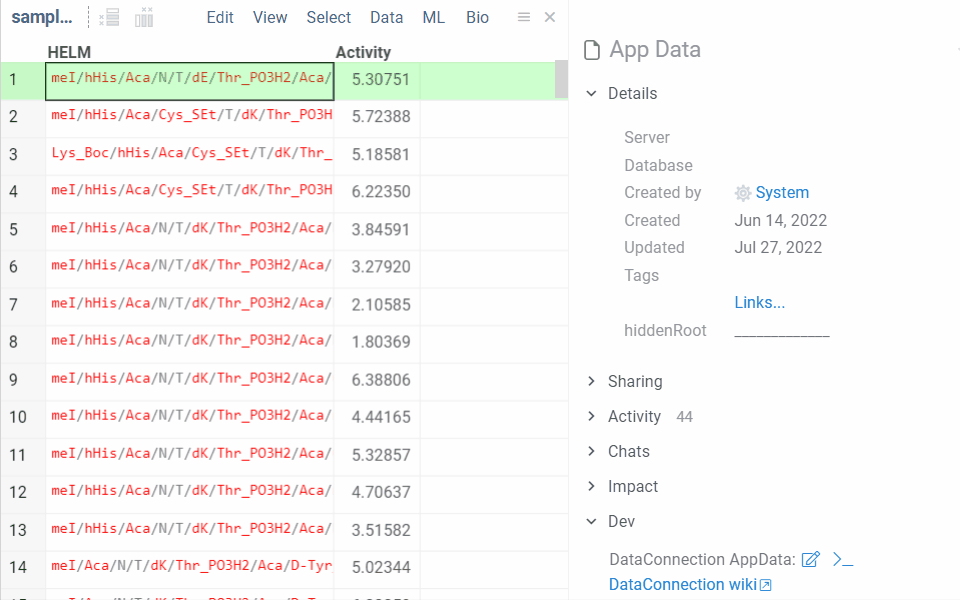Click external-link icon after DataConnection wiki
Screen dimensions: 960x600
pos(762,584)
